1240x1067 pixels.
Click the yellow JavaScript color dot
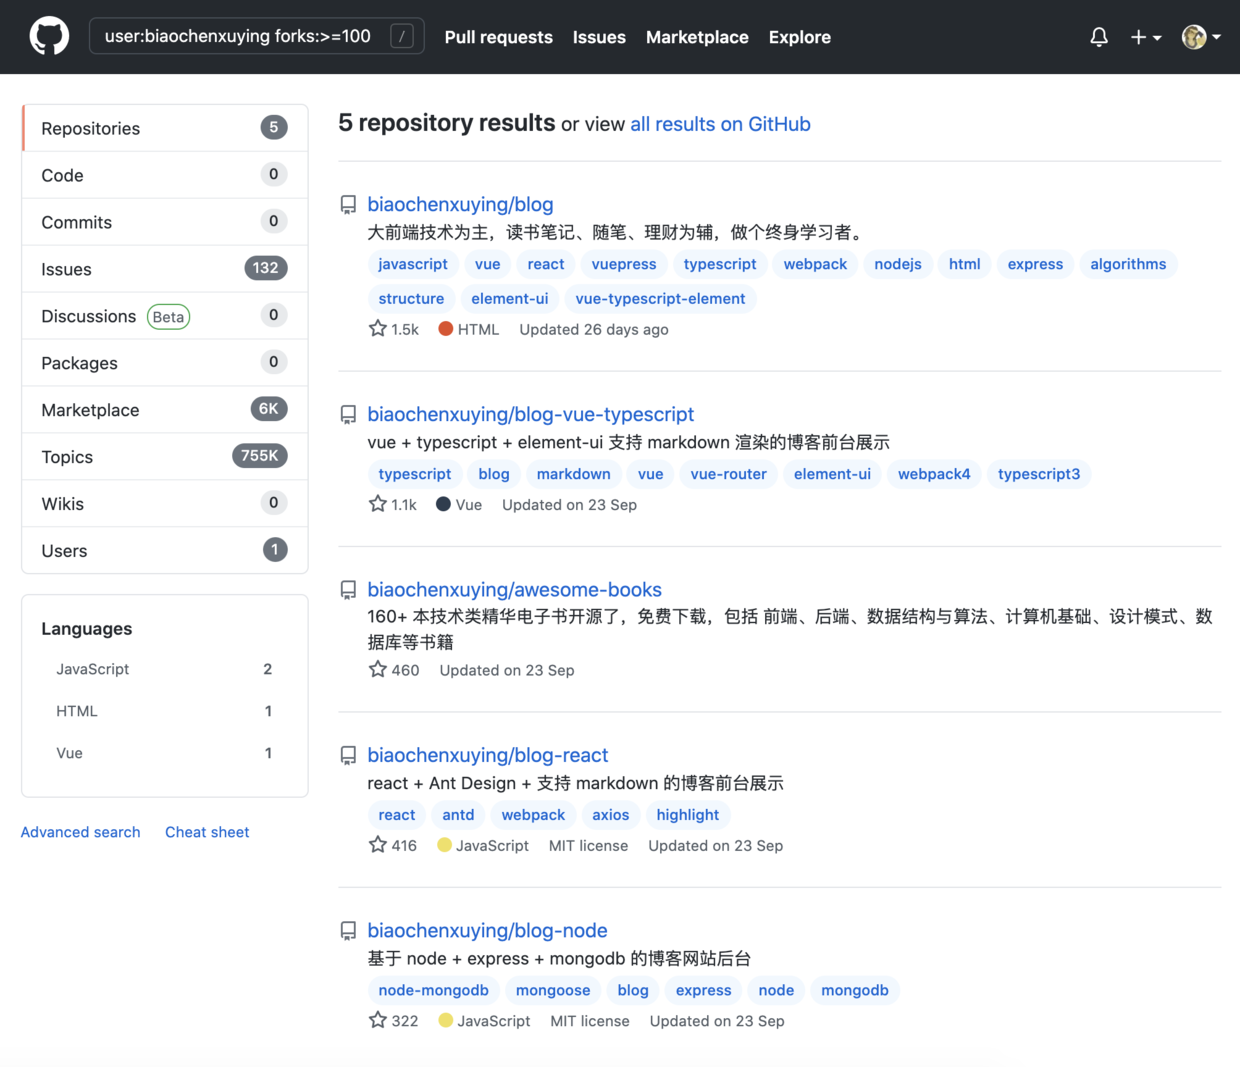click(x=444, y=845)
